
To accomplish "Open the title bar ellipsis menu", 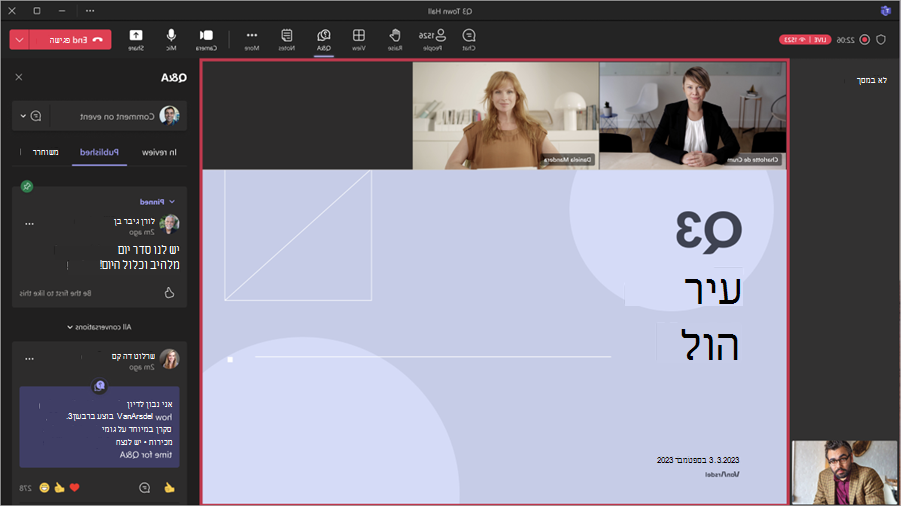I will (x=90, y=11).
